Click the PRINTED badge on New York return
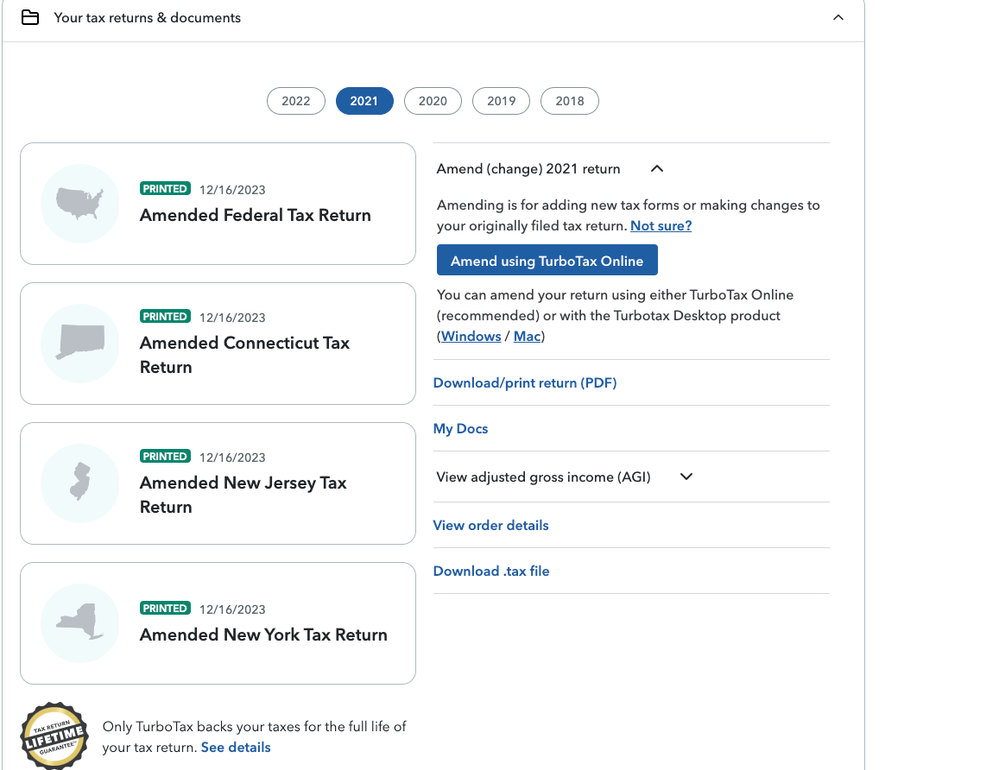999x770 pixels. point(165,608)
